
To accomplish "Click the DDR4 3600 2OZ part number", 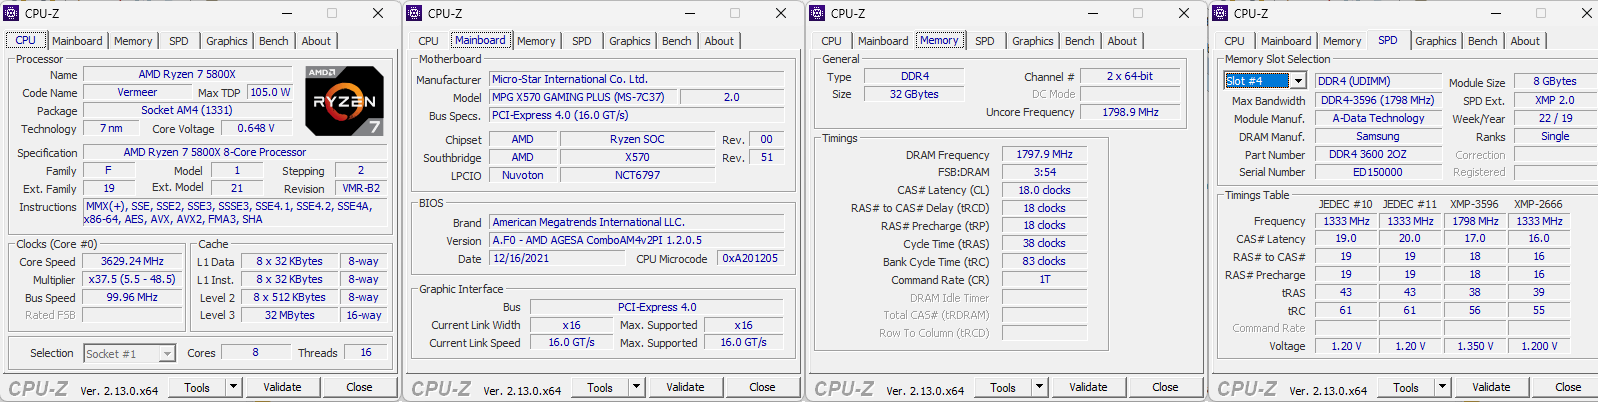I will [x=1377, y=154].
